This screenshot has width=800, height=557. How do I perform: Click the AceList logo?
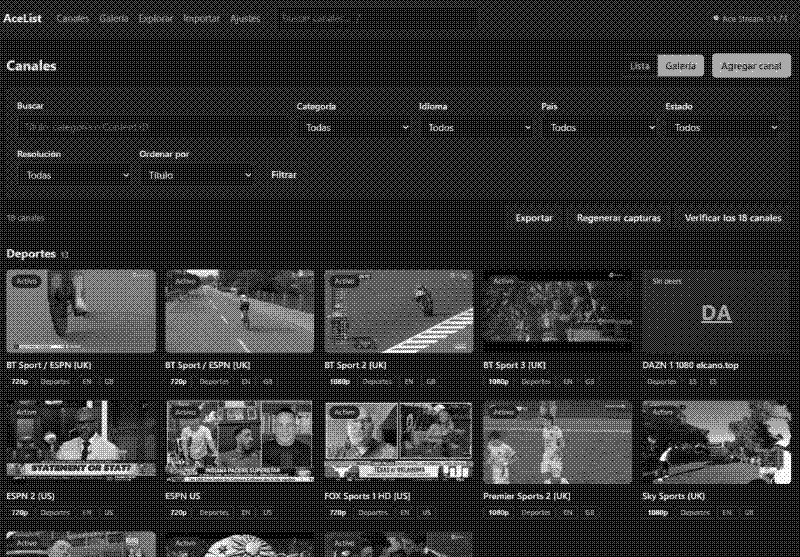[22, 18]
